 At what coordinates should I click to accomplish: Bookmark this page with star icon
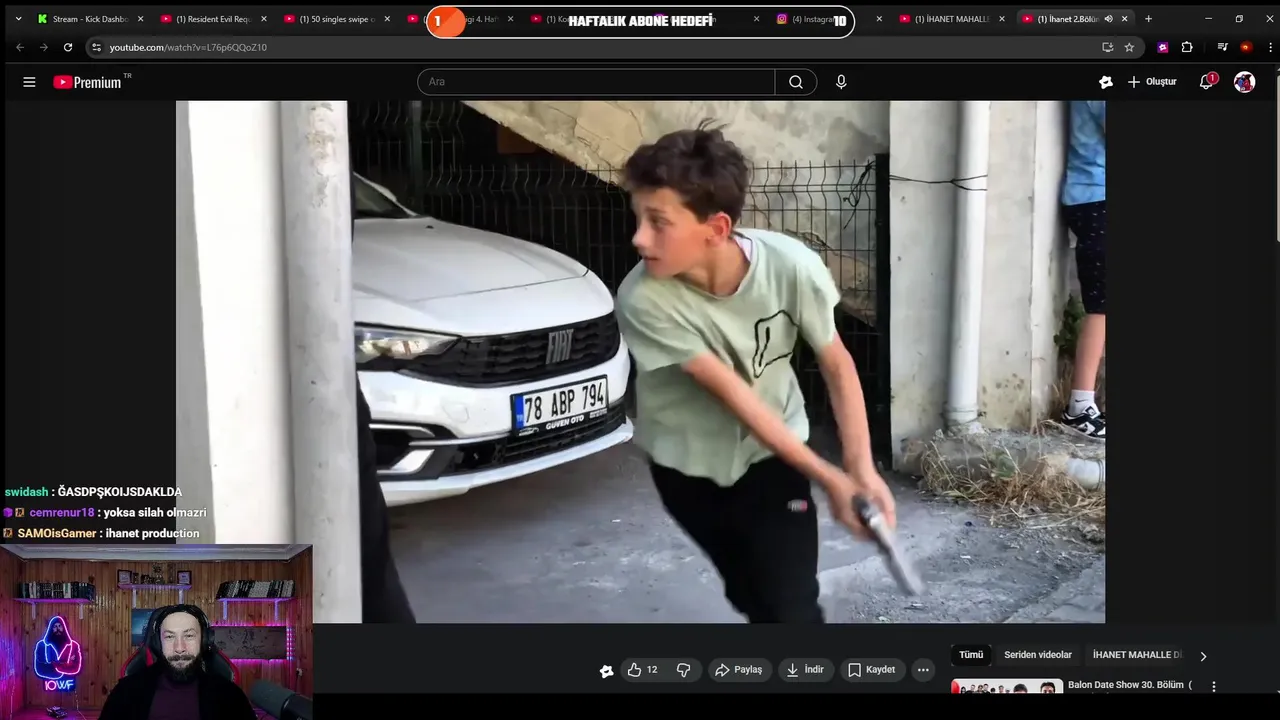pos(1129,47)
